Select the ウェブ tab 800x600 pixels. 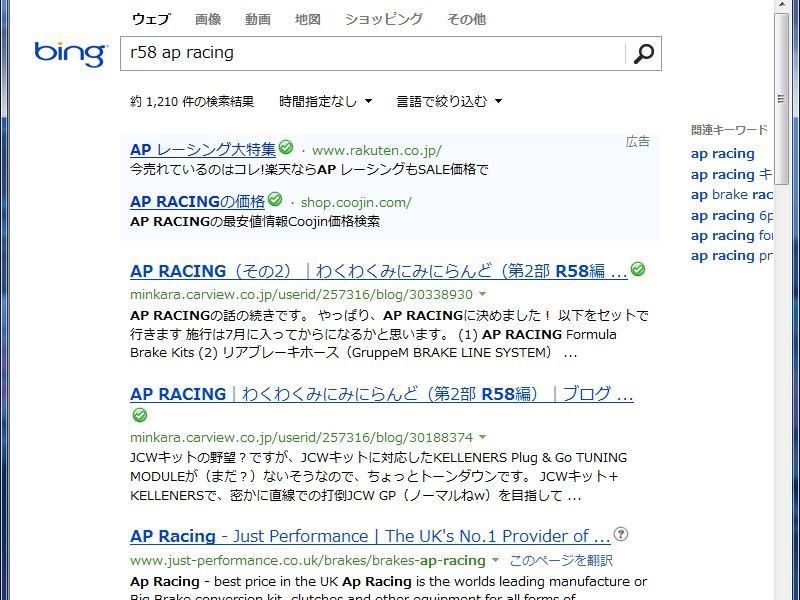coord(151,19)
